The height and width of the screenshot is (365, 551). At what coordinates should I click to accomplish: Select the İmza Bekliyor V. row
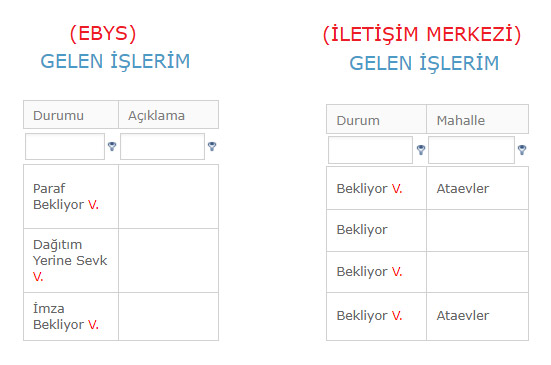pos(121,317)
